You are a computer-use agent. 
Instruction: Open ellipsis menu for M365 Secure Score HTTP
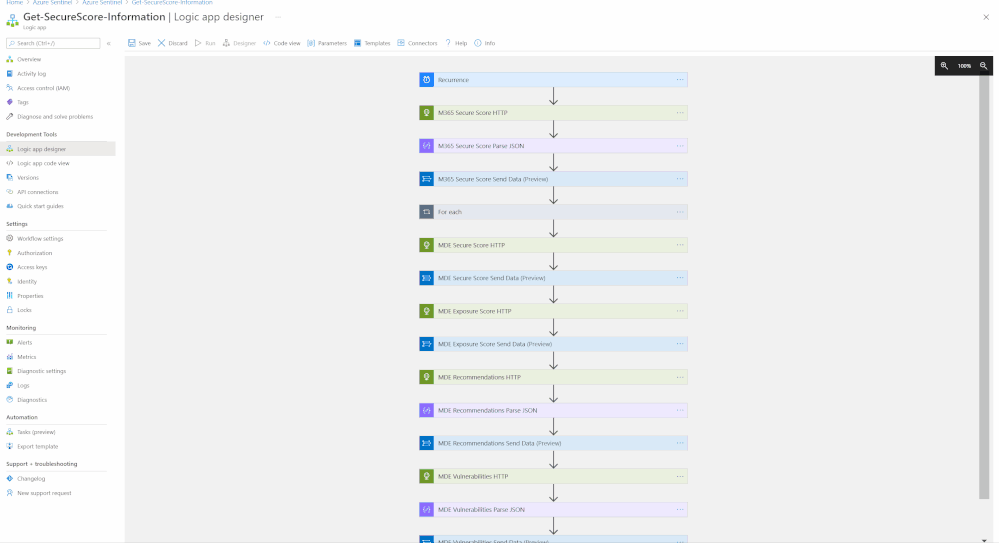point(680,113)
